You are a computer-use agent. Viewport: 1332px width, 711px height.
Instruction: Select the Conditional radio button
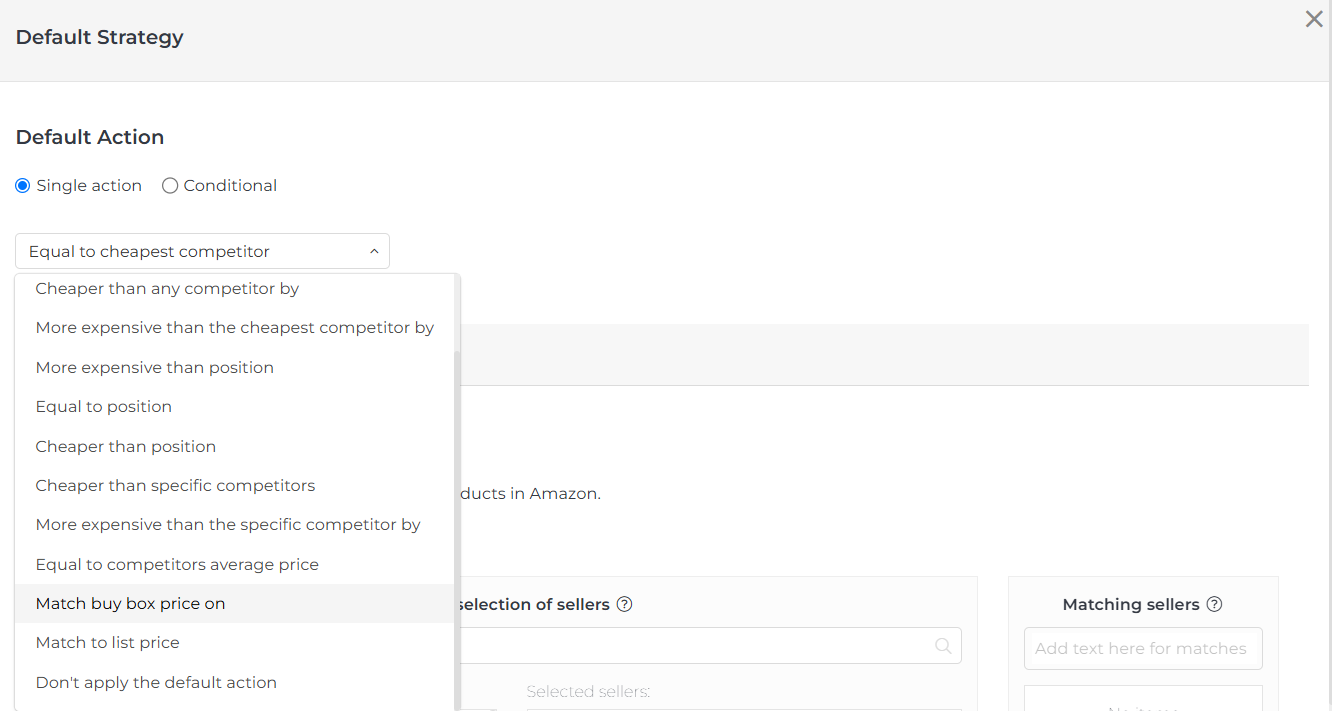click(x=170, y=186)
